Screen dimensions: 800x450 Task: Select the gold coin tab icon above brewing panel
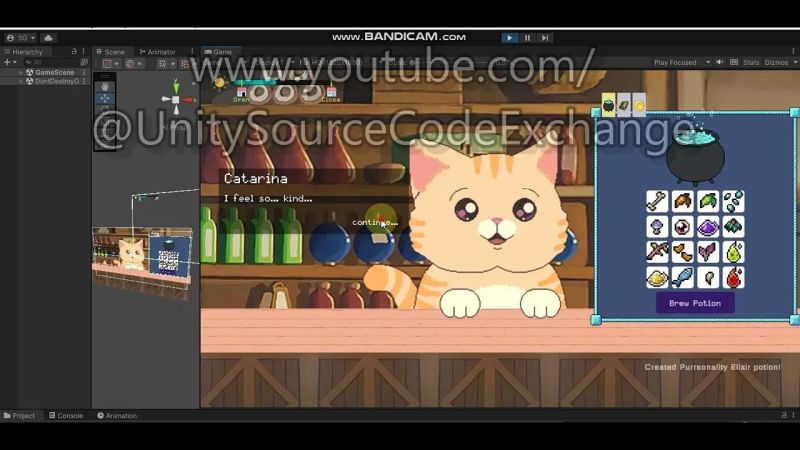click(639, 105)
